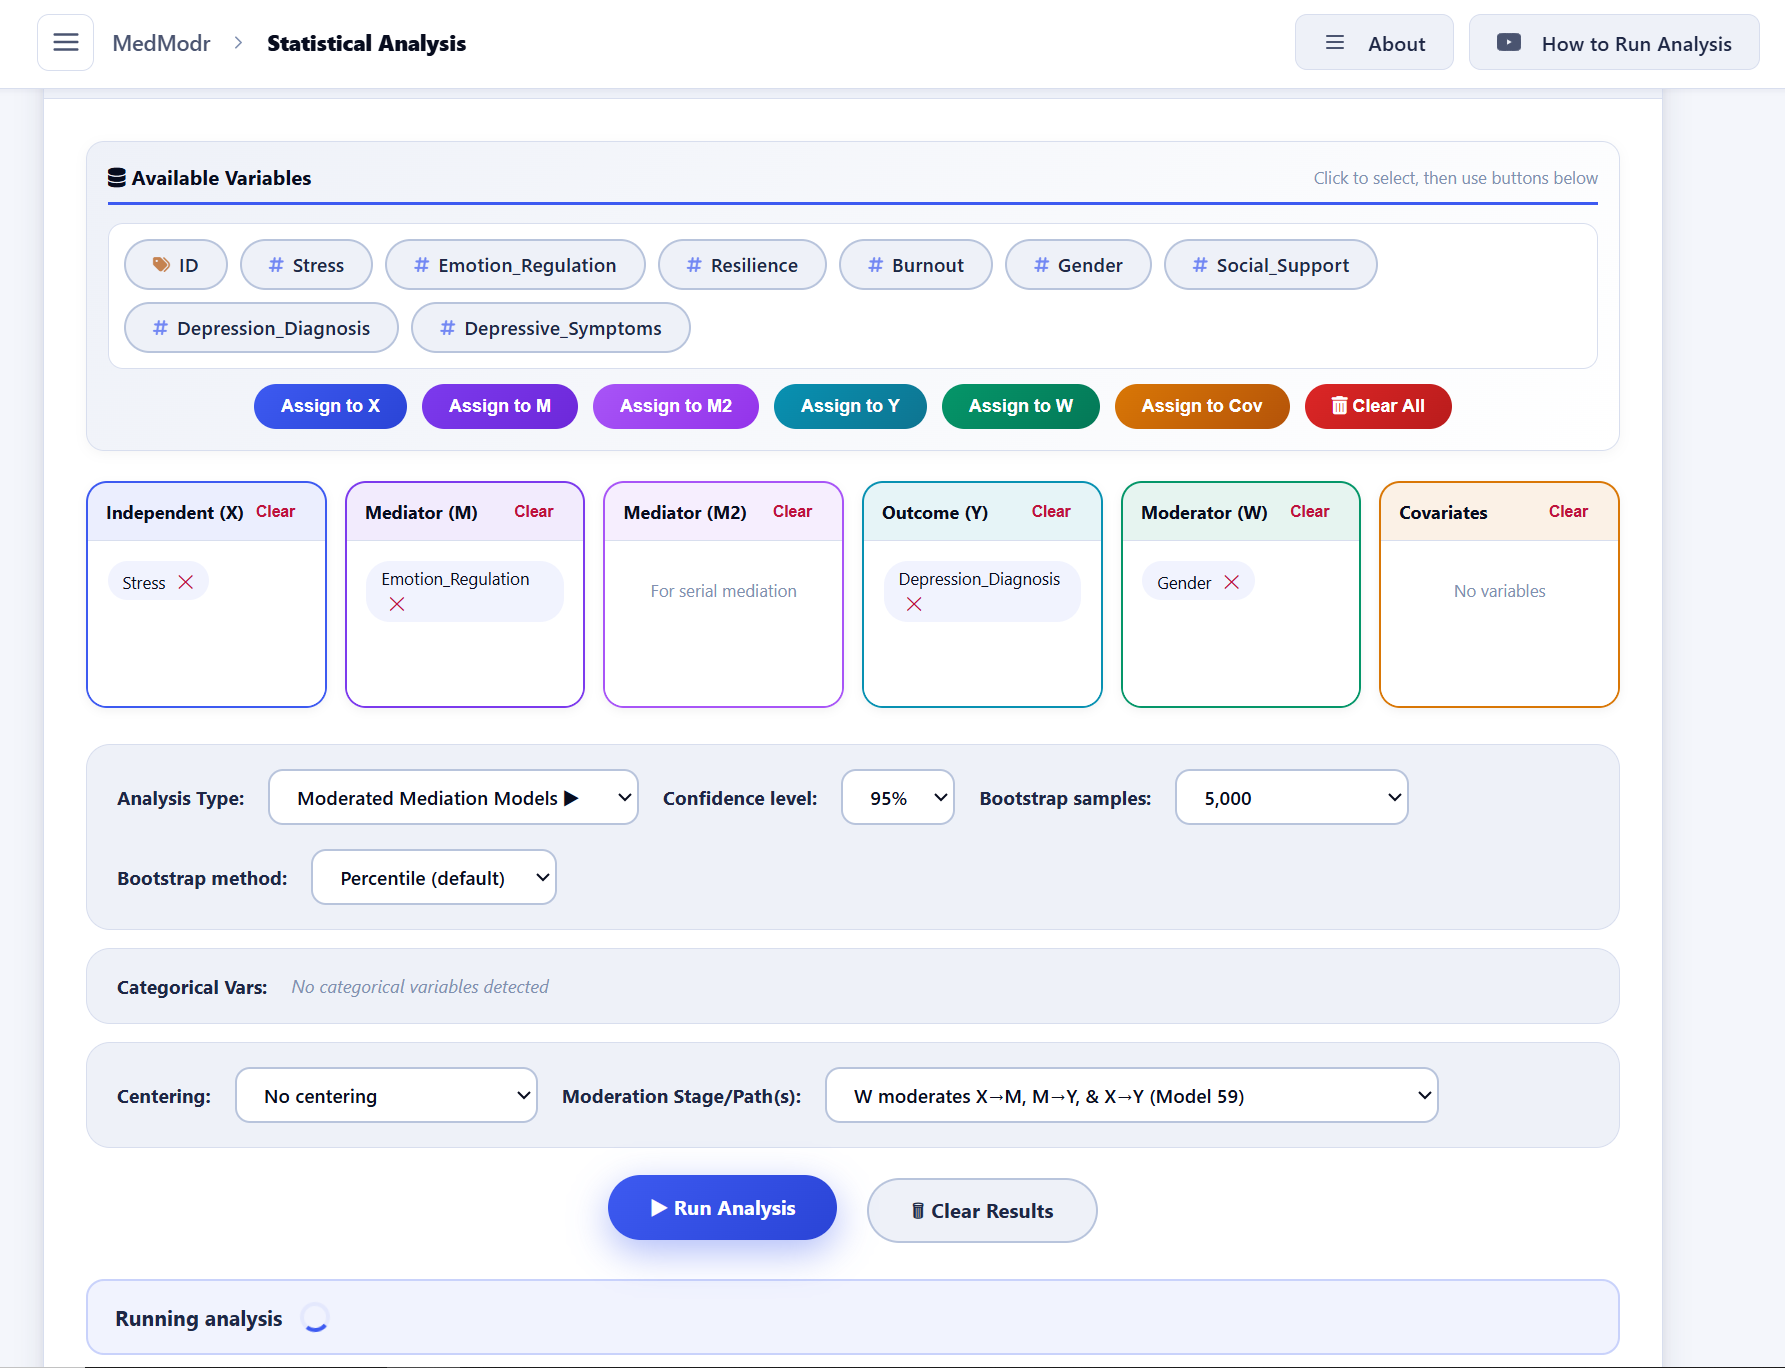Click Assign to M button

coord(500,406)
